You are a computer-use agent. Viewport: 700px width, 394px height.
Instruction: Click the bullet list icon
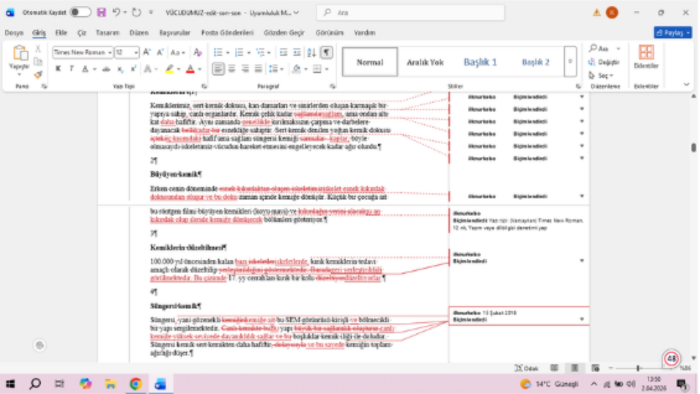(218, 53)
